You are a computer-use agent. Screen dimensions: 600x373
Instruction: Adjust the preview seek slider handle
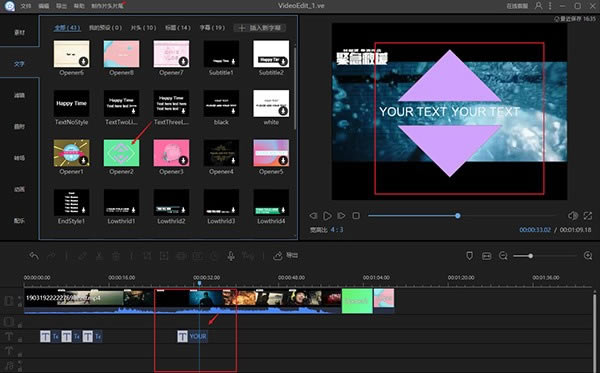coord(458,216)
